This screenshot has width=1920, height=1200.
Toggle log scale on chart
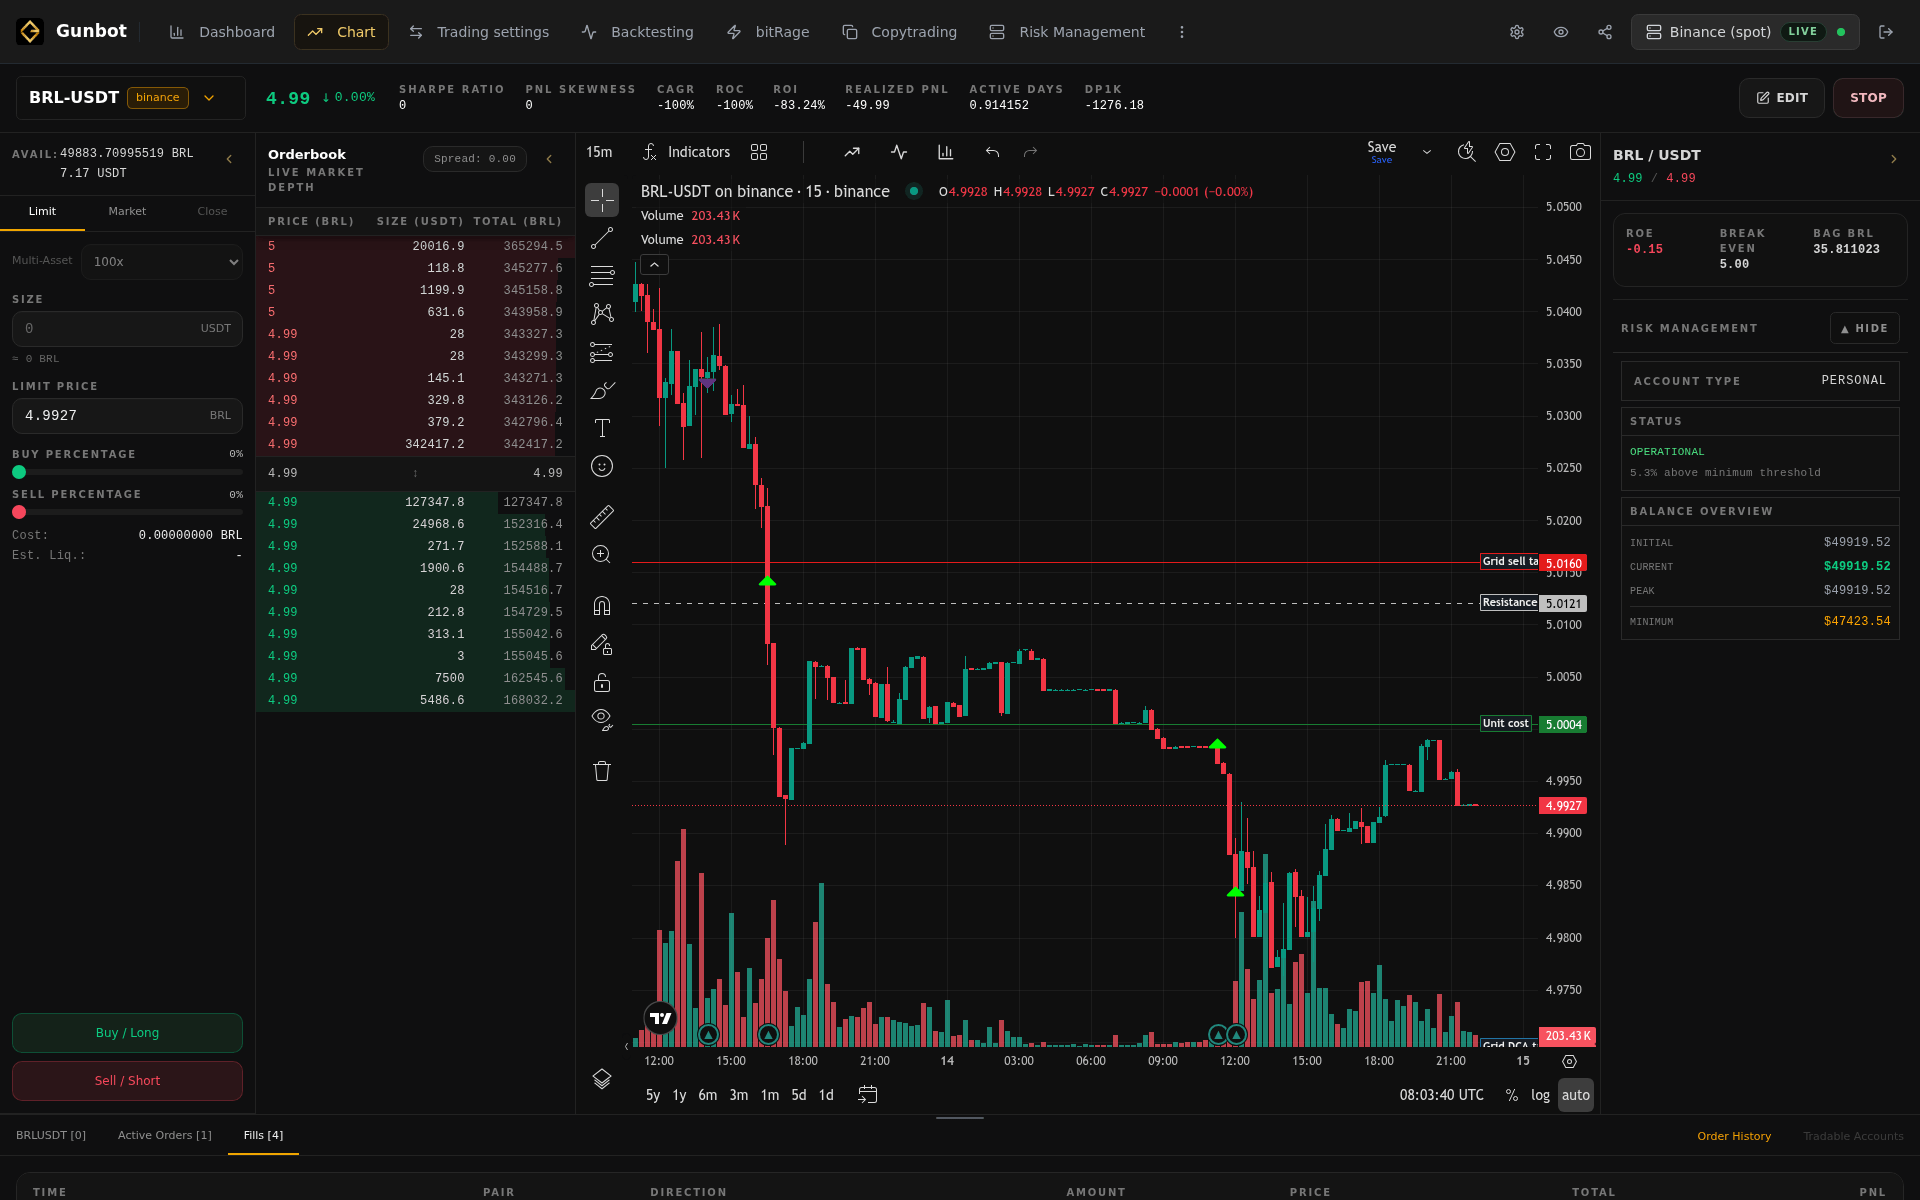tap(1540, 1095)
